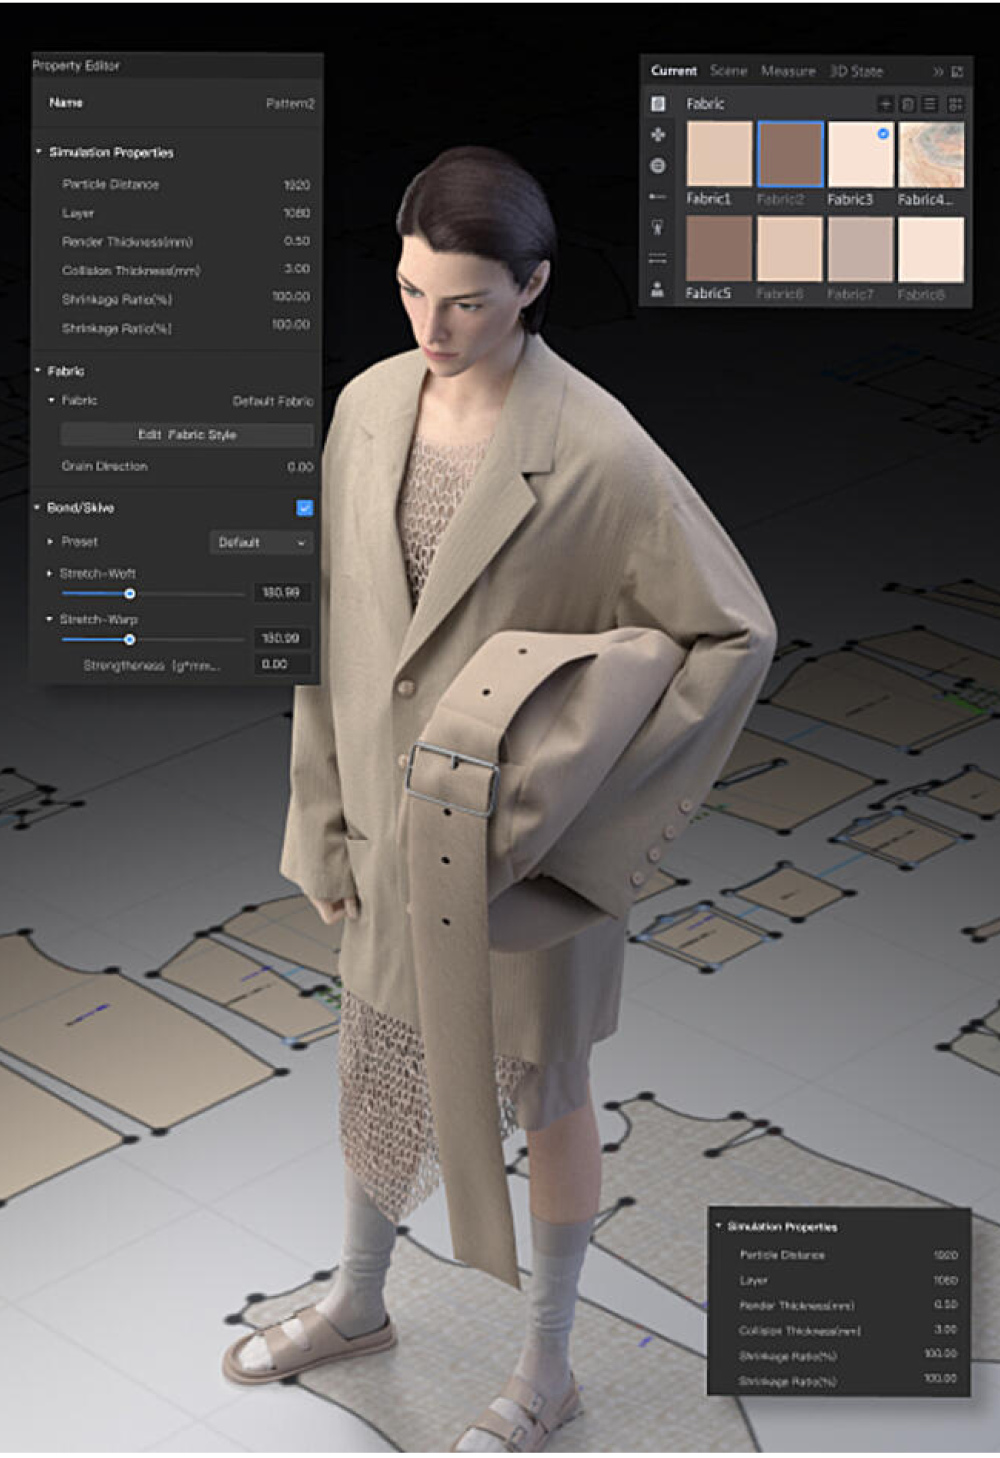Expand the Stretch-Weft section
This screenshot has width=1000, height=1458.
pos(50,574)
